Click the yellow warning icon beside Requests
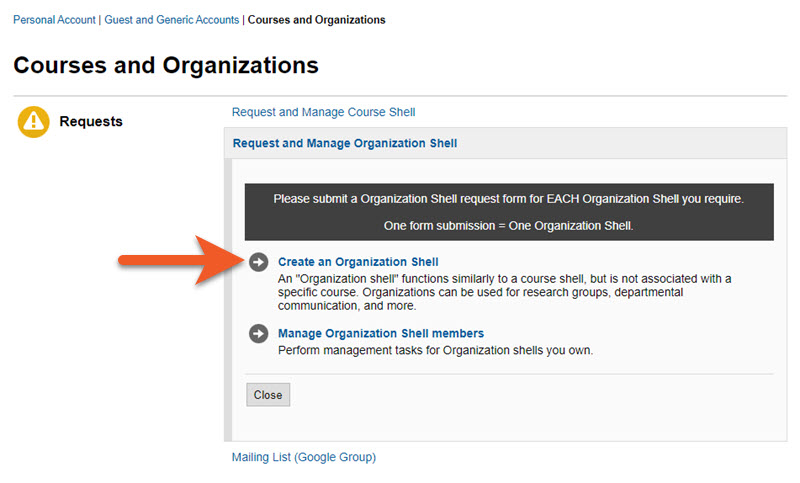Screen dimensions: 800x483 [x=34, y=122]
